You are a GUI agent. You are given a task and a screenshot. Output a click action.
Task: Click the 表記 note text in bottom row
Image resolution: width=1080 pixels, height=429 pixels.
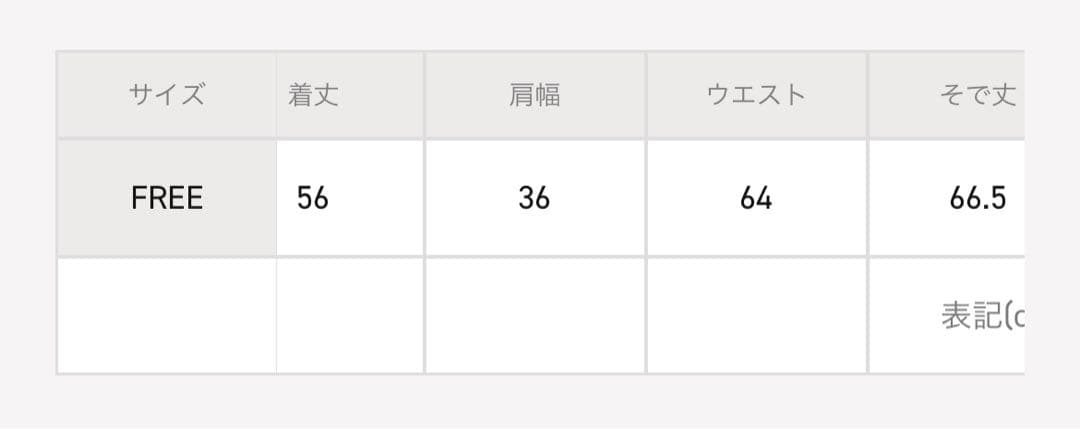pos(982,315)
